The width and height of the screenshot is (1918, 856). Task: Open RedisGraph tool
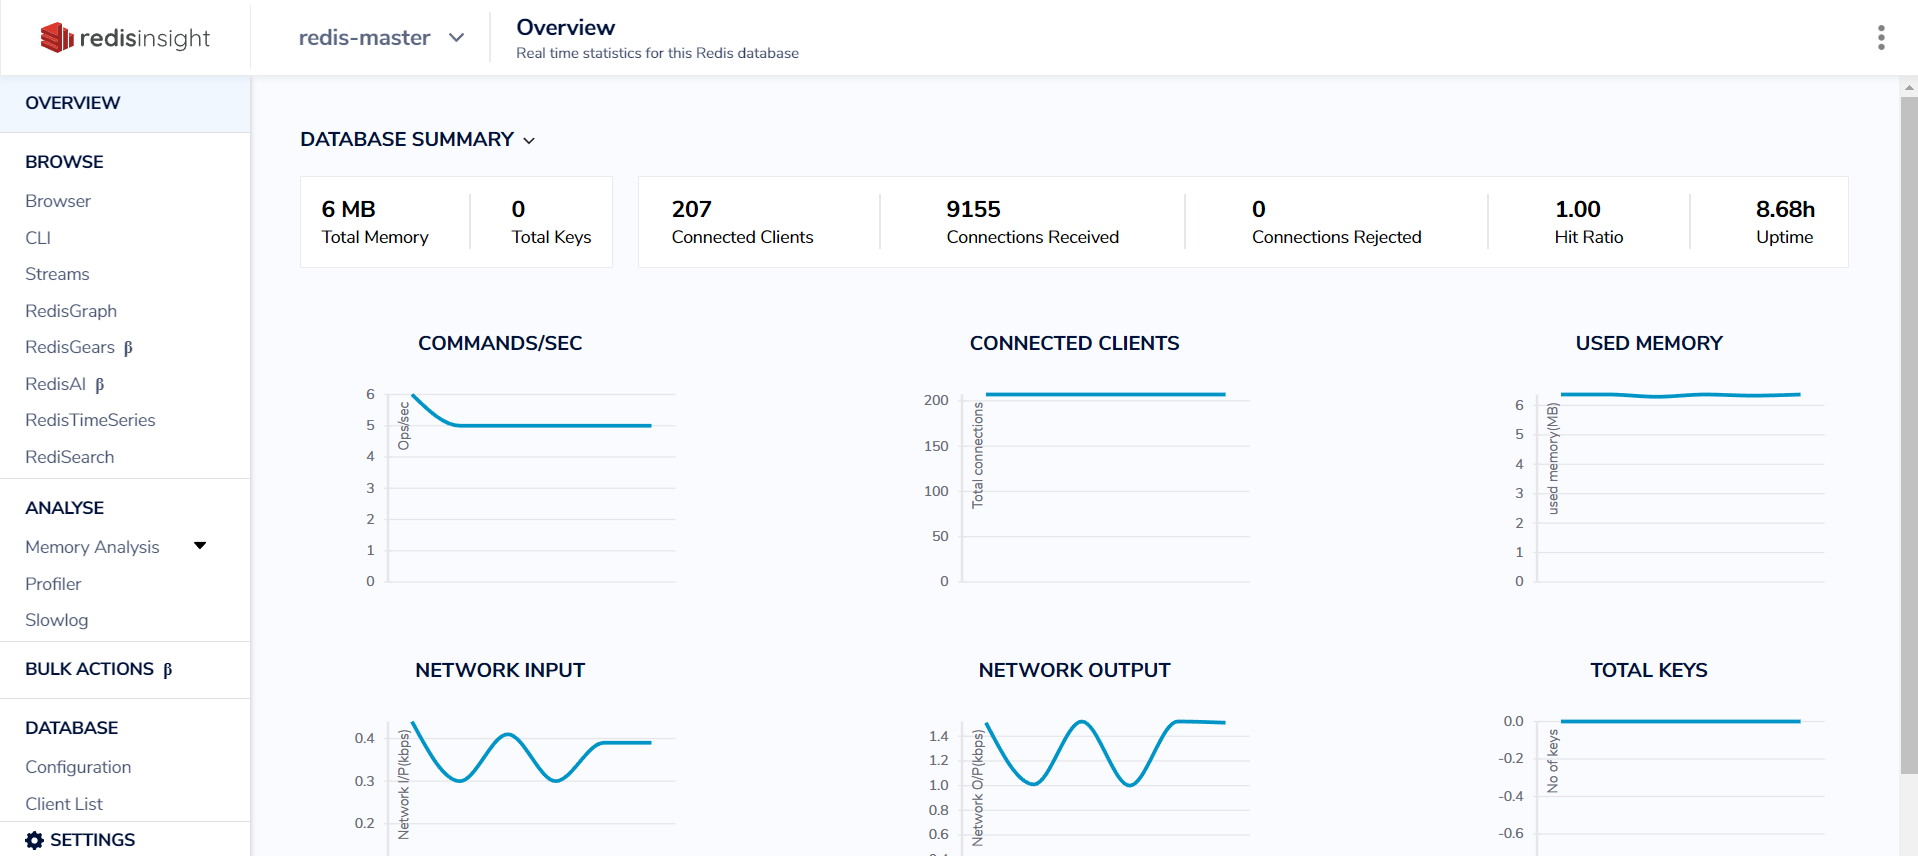[x=71, y=311]
